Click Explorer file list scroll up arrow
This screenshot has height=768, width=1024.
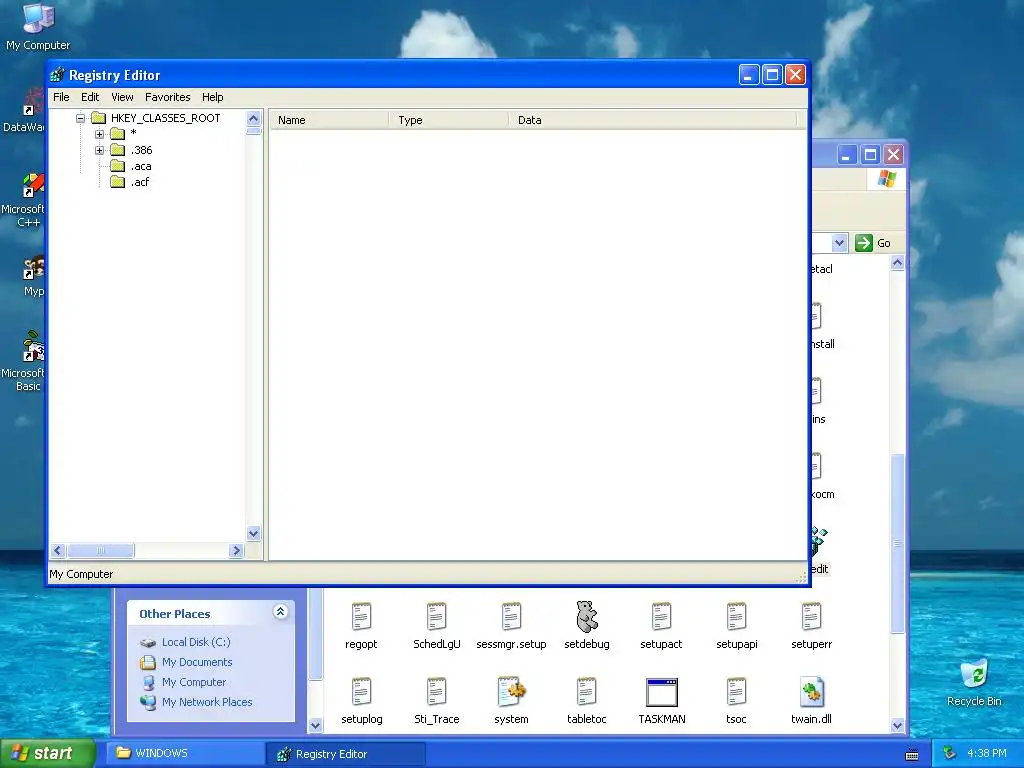click(x=897, y=263)
